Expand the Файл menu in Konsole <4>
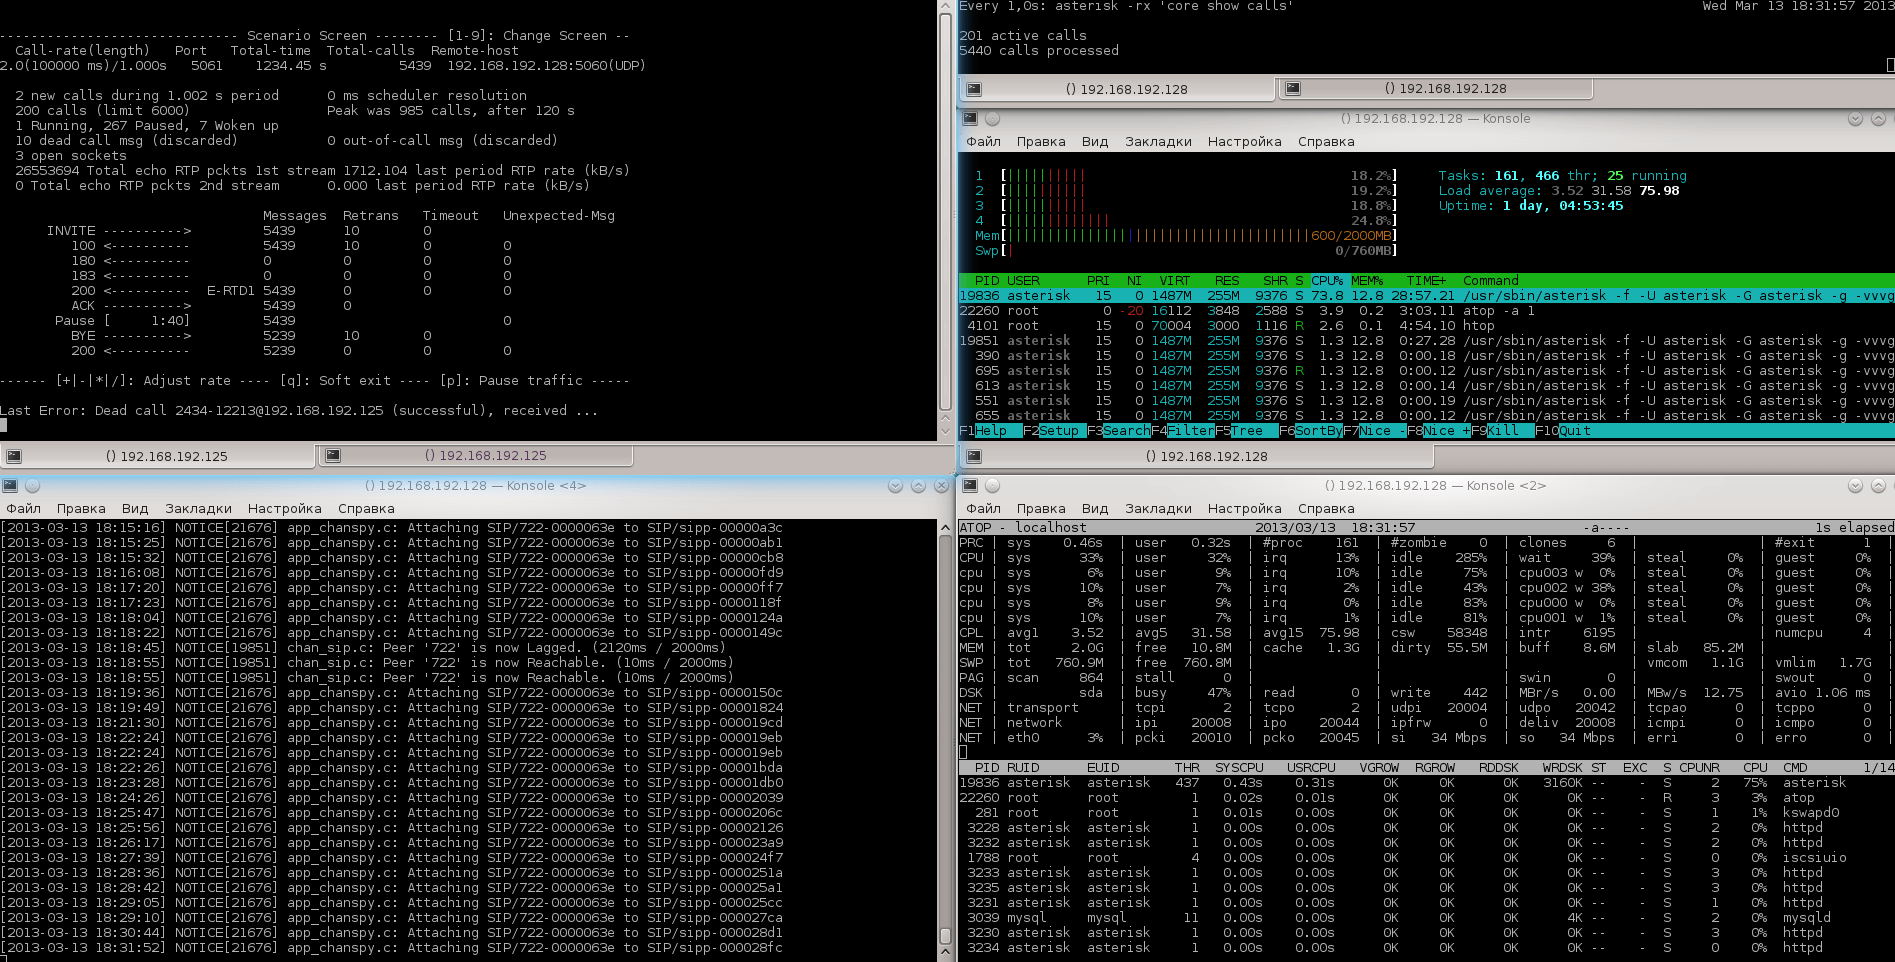Screen dimensions: 1895x962 [x=24, y=509]
